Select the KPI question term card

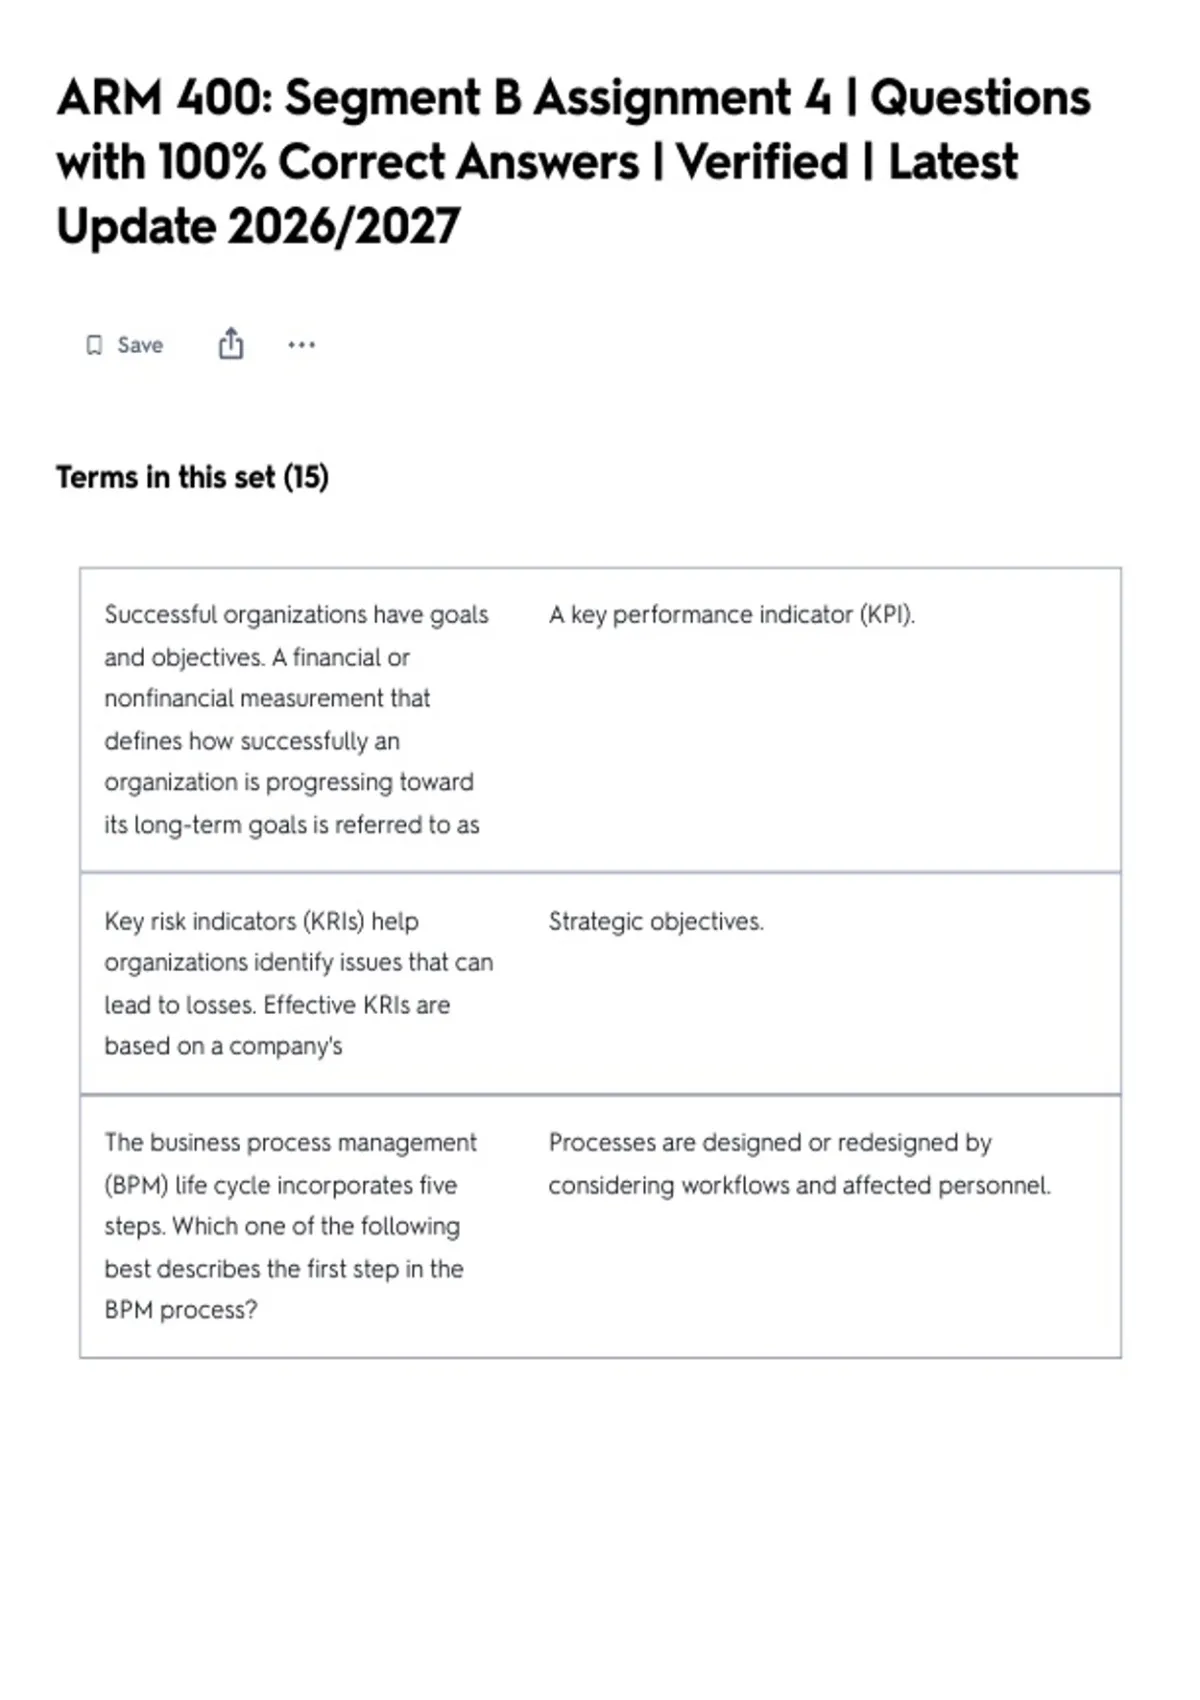[x=600, y=720]
